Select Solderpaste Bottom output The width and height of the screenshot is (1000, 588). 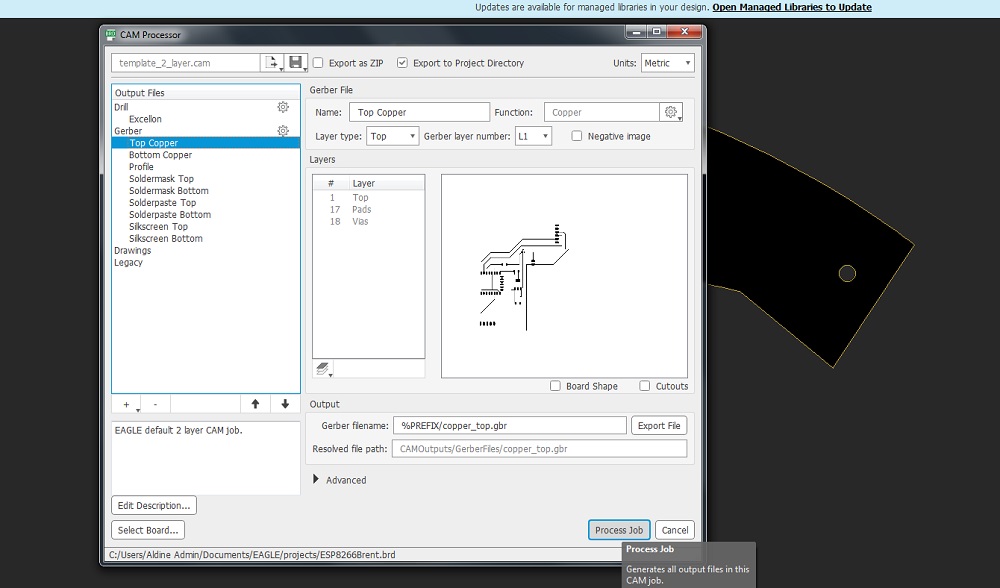170,215
